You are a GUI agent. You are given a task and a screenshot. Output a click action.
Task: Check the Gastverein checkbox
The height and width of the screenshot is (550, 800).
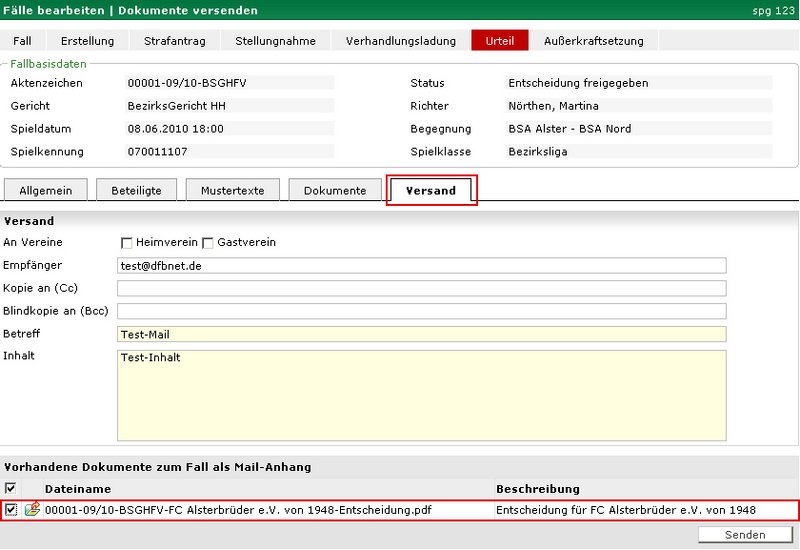click(208, 243)
